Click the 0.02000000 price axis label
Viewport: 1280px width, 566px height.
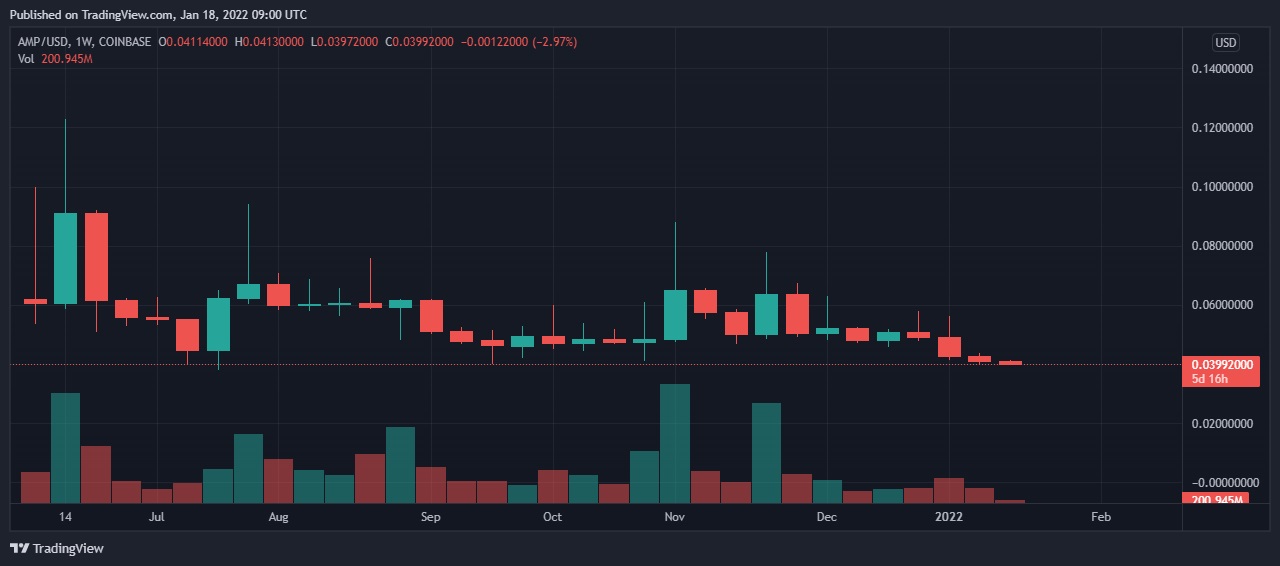[x=1221, y=424]
